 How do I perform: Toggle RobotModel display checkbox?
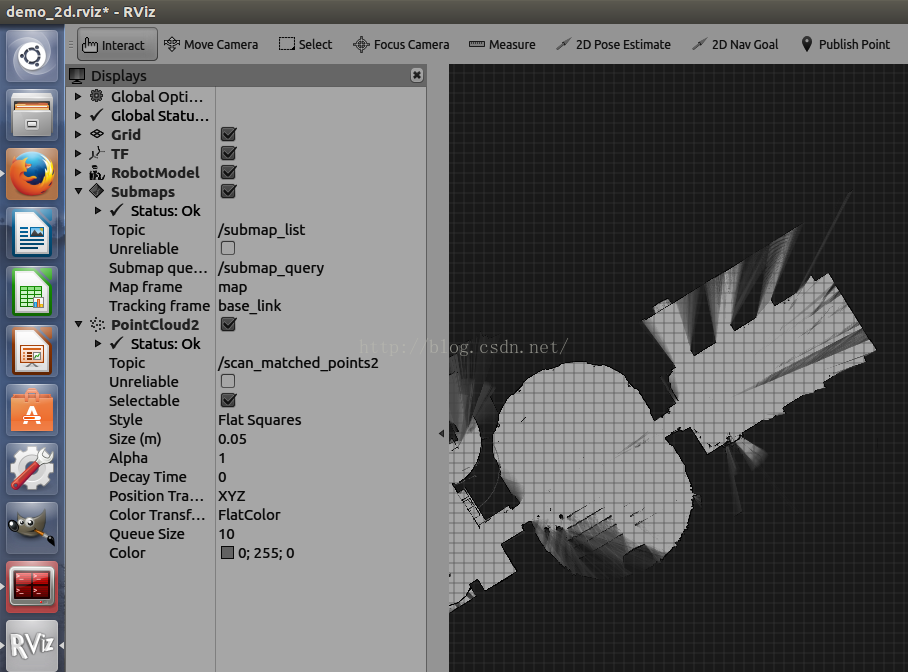[229, 173]
